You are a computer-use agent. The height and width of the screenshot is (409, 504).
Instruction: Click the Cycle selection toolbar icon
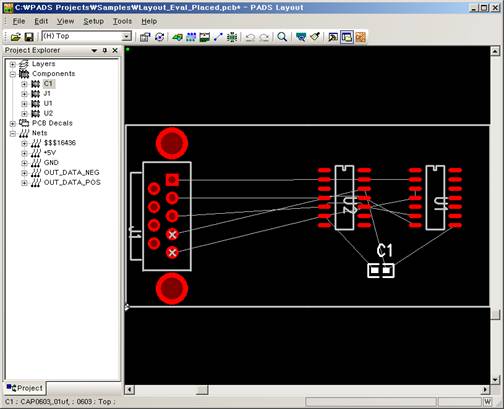[159, 37]
